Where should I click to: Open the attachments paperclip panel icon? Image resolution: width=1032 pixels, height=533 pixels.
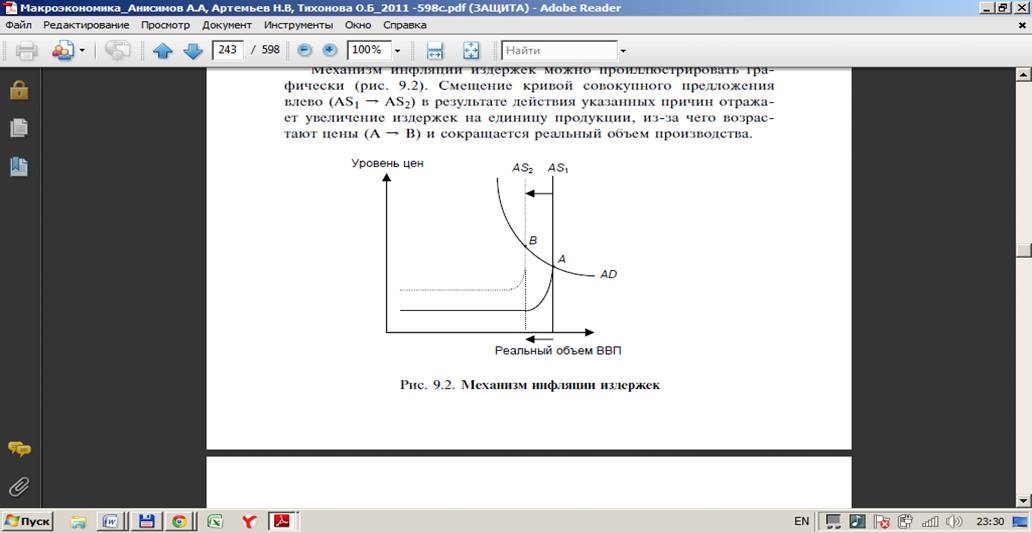coord(19,488)
